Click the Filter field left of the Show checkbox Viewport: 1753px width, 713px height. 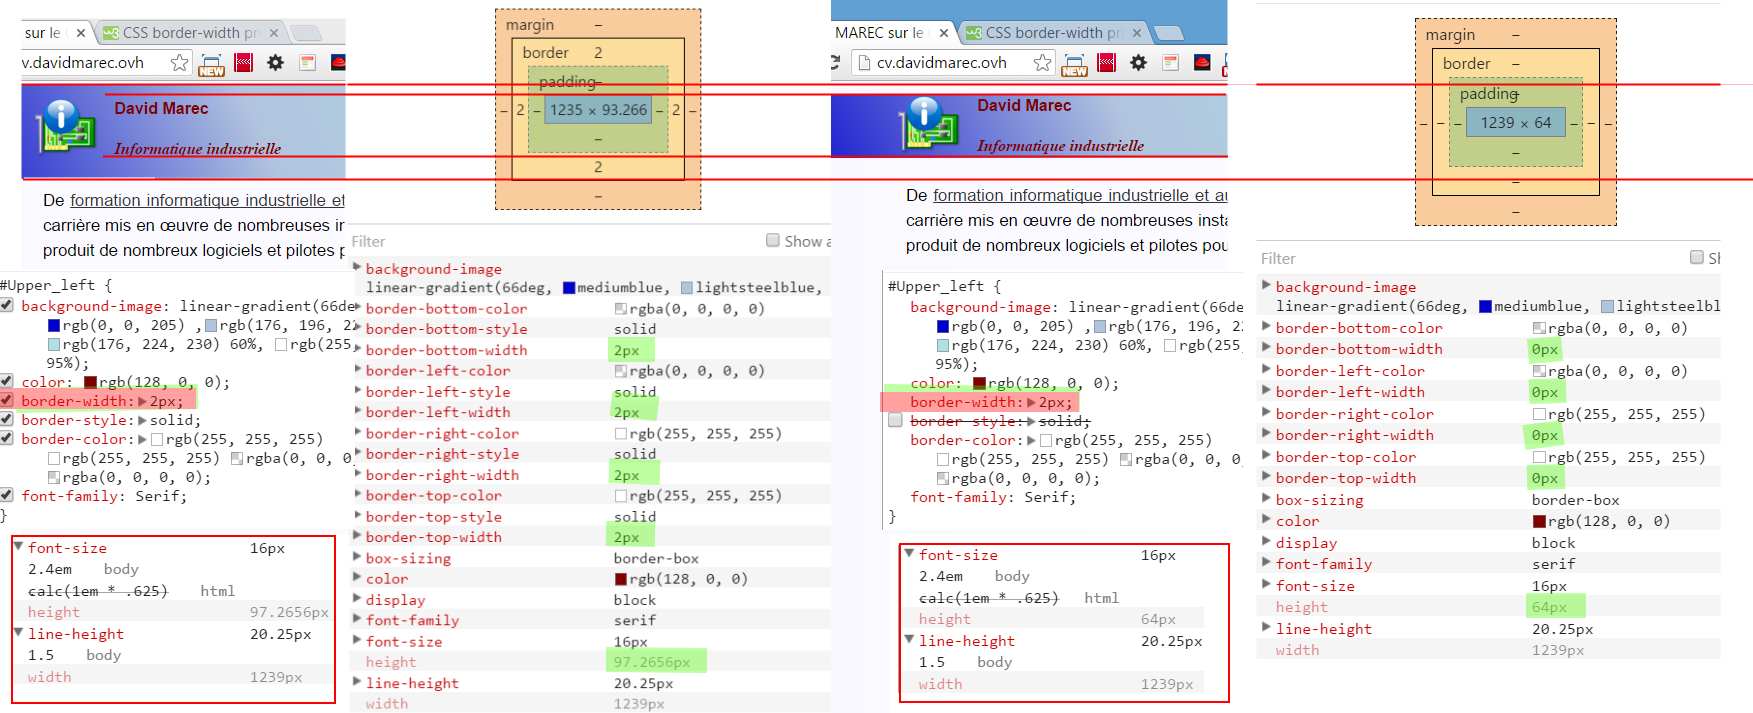(550, 242)
